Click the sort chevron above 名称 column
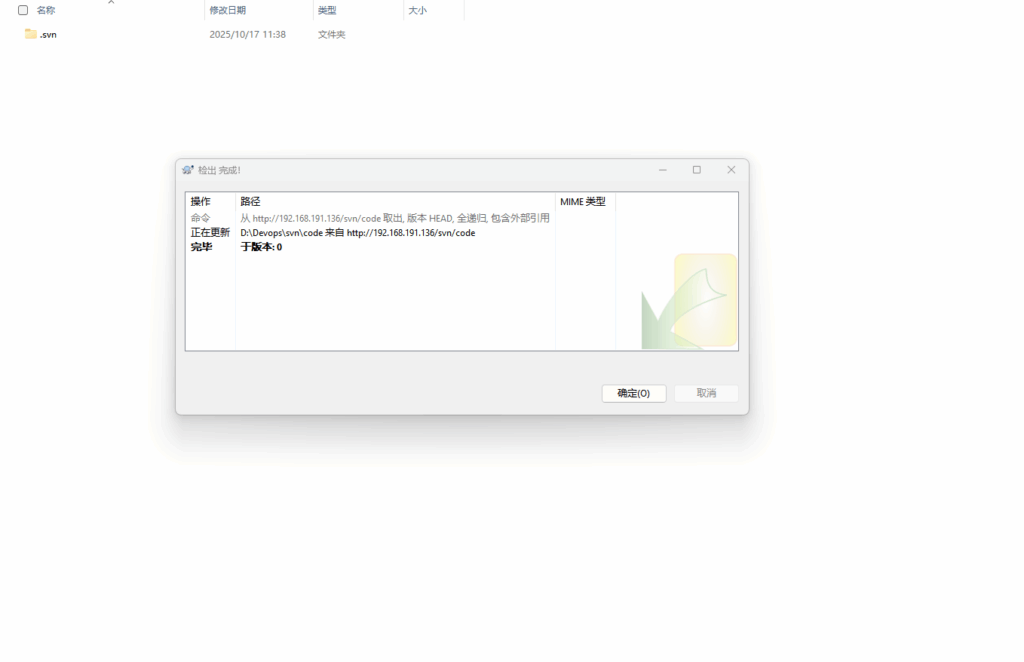 (x=111, y=2)
